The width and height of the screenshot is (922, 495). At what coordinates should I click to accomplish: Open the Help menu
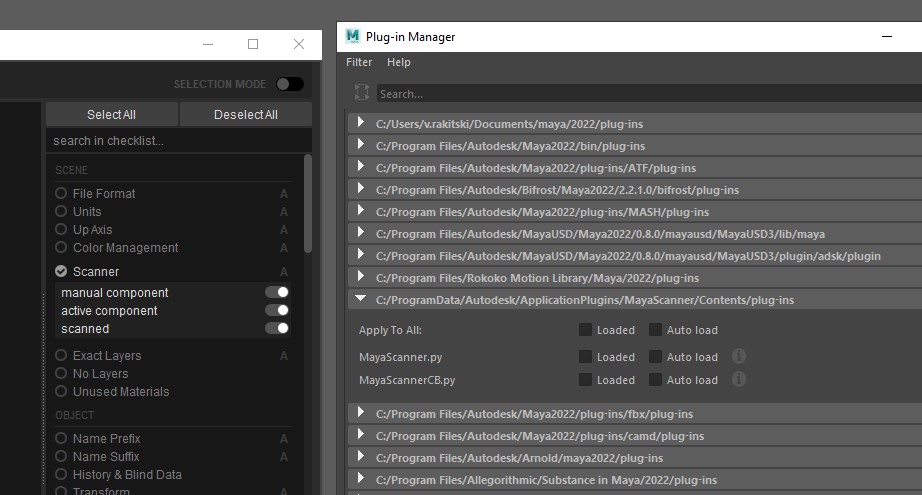399,62
